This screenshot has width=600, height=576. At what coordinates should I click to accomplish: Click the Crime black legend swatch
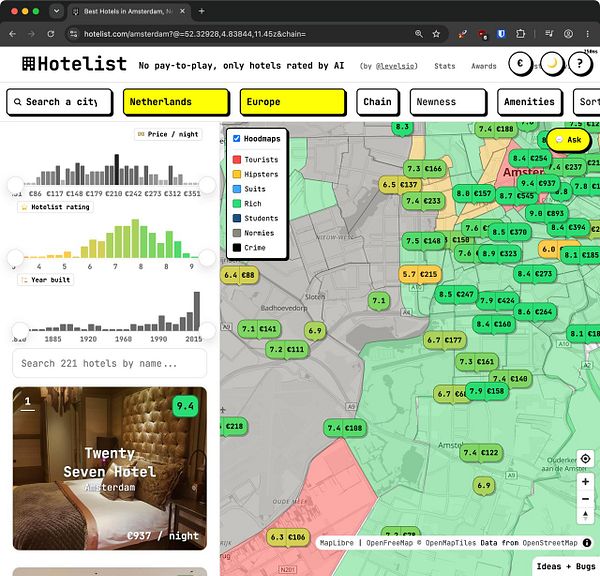pyautogui.click(x=237, y=248)
